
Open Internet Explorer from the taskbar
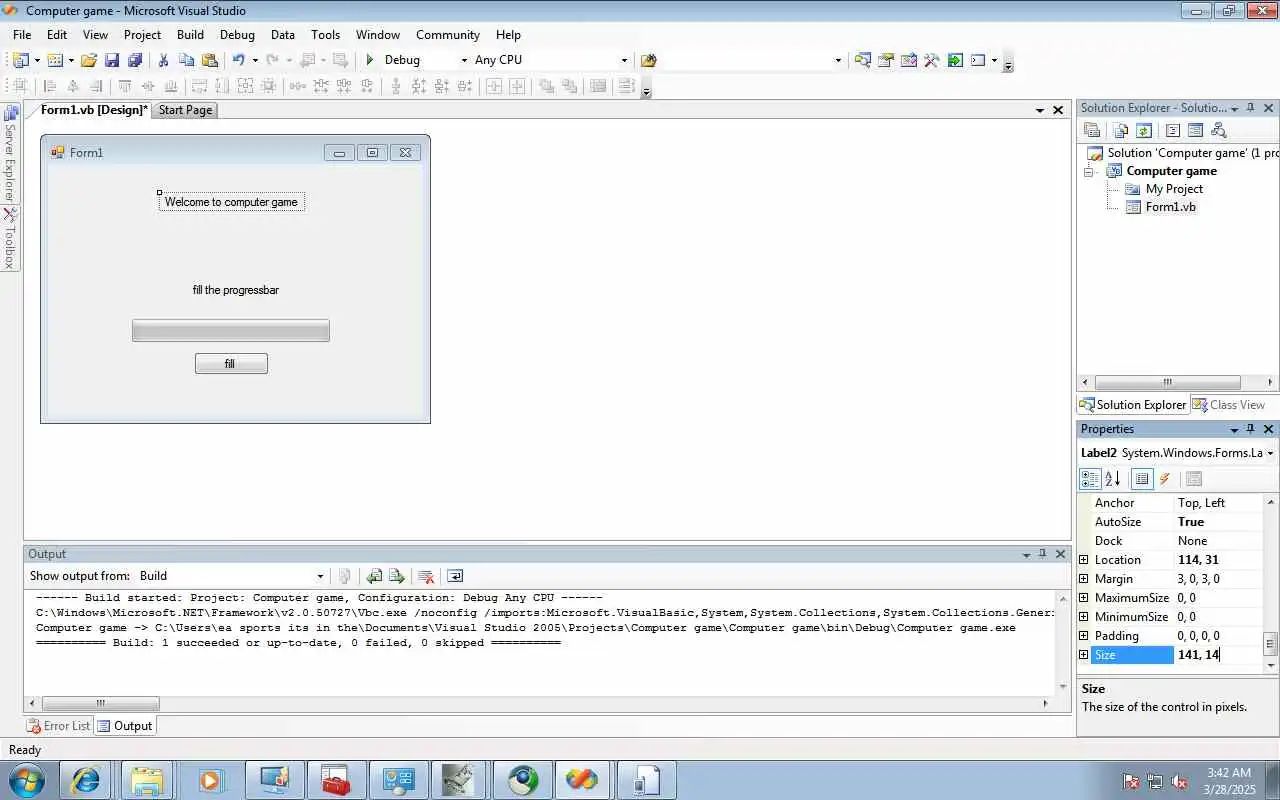[x=86, y=780]
